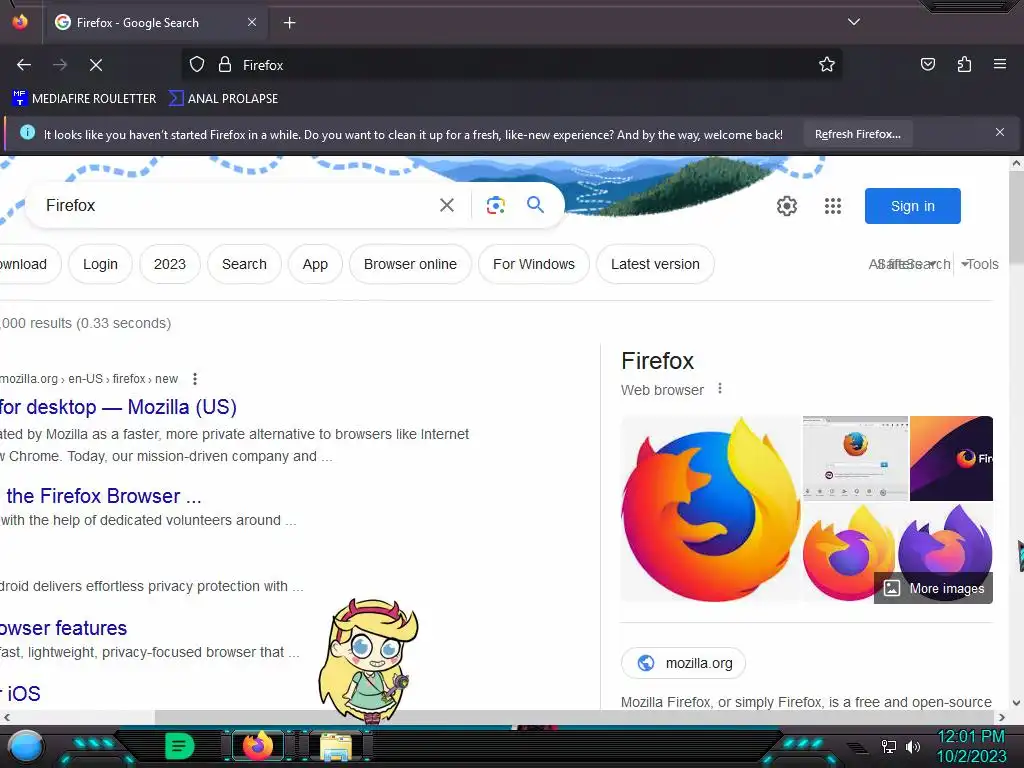Open the Firefox hamburger application menu
The width and height of the screenshot is (1024, 768).
pyautogui.click(x=1000, y=65)
